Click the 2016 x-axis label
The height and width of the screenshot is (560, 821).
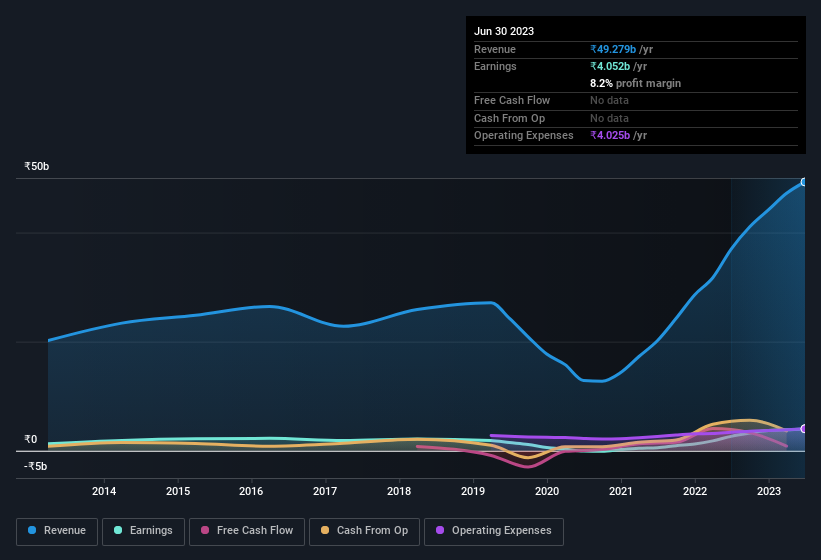[251, 491]
